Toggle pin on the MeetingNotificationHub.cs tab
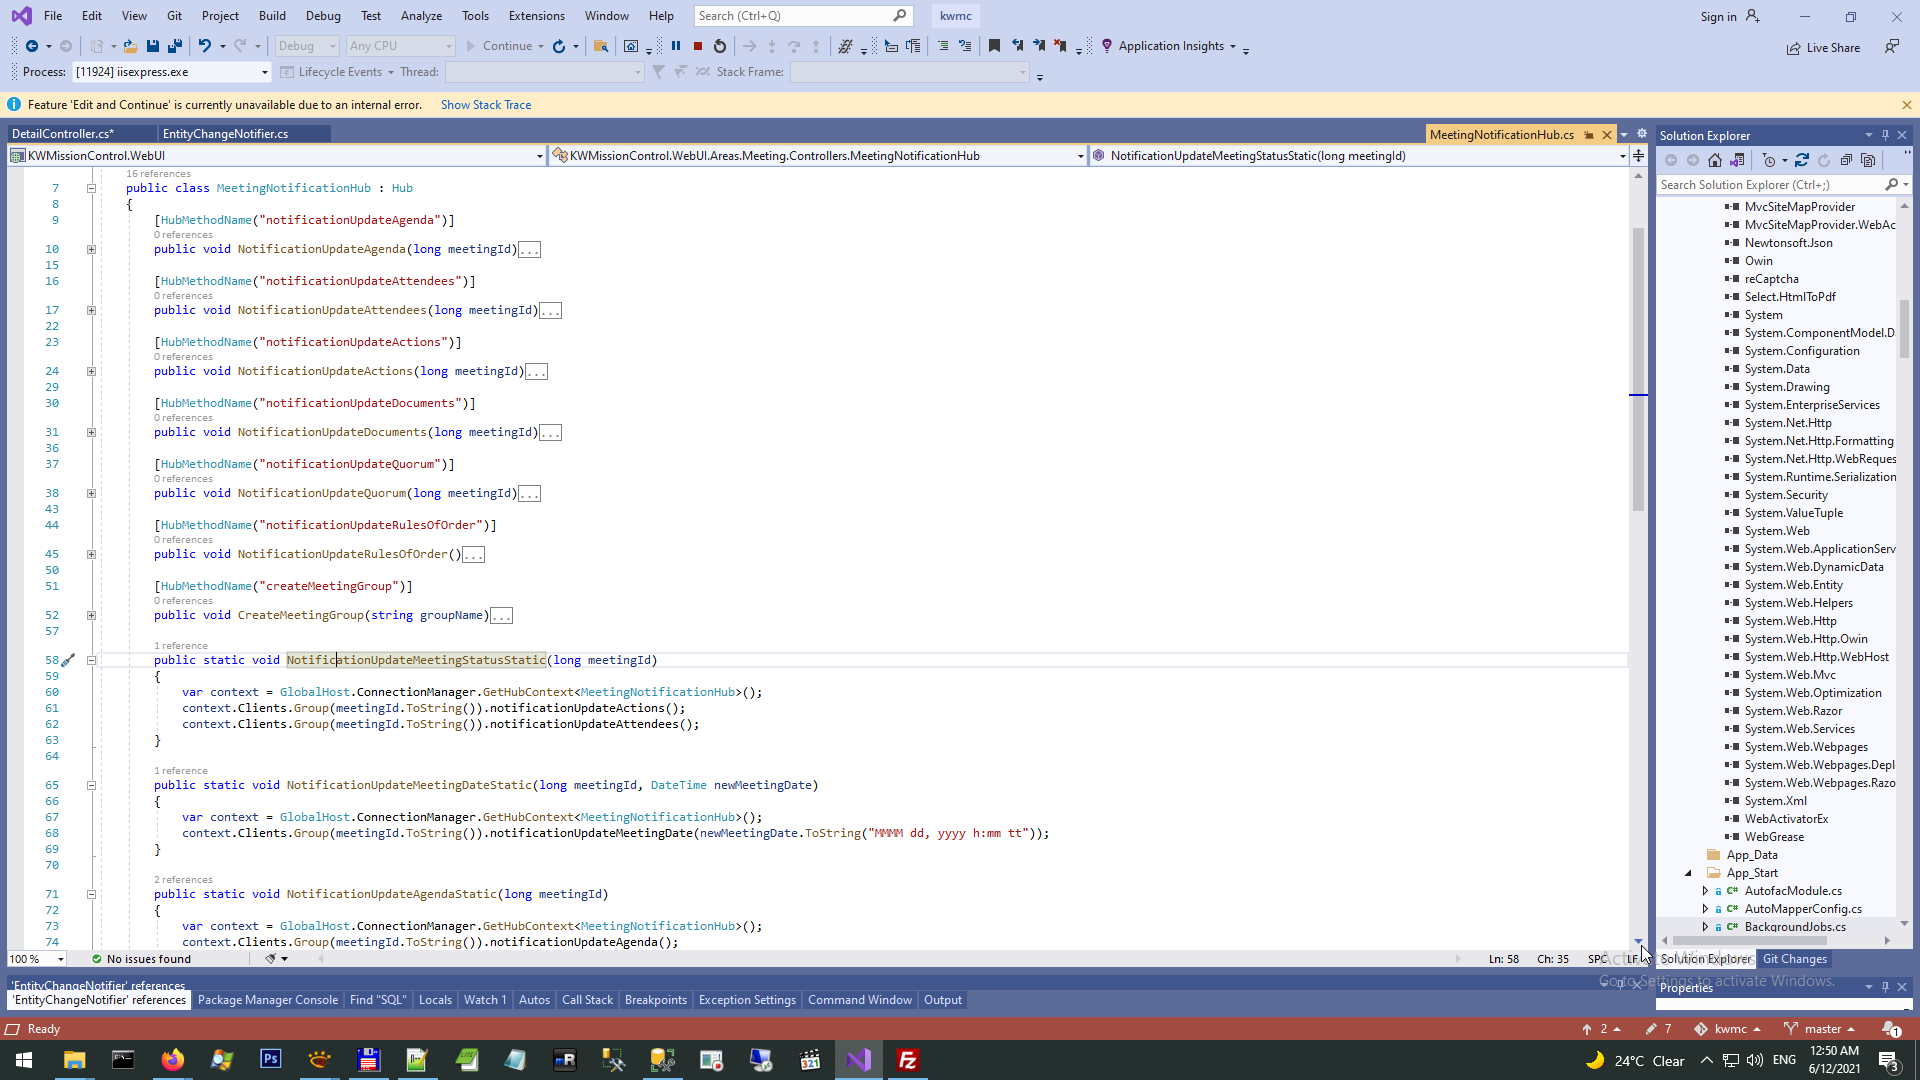The height and width of the screenshot is (1080, 1920). (1589, 135)
